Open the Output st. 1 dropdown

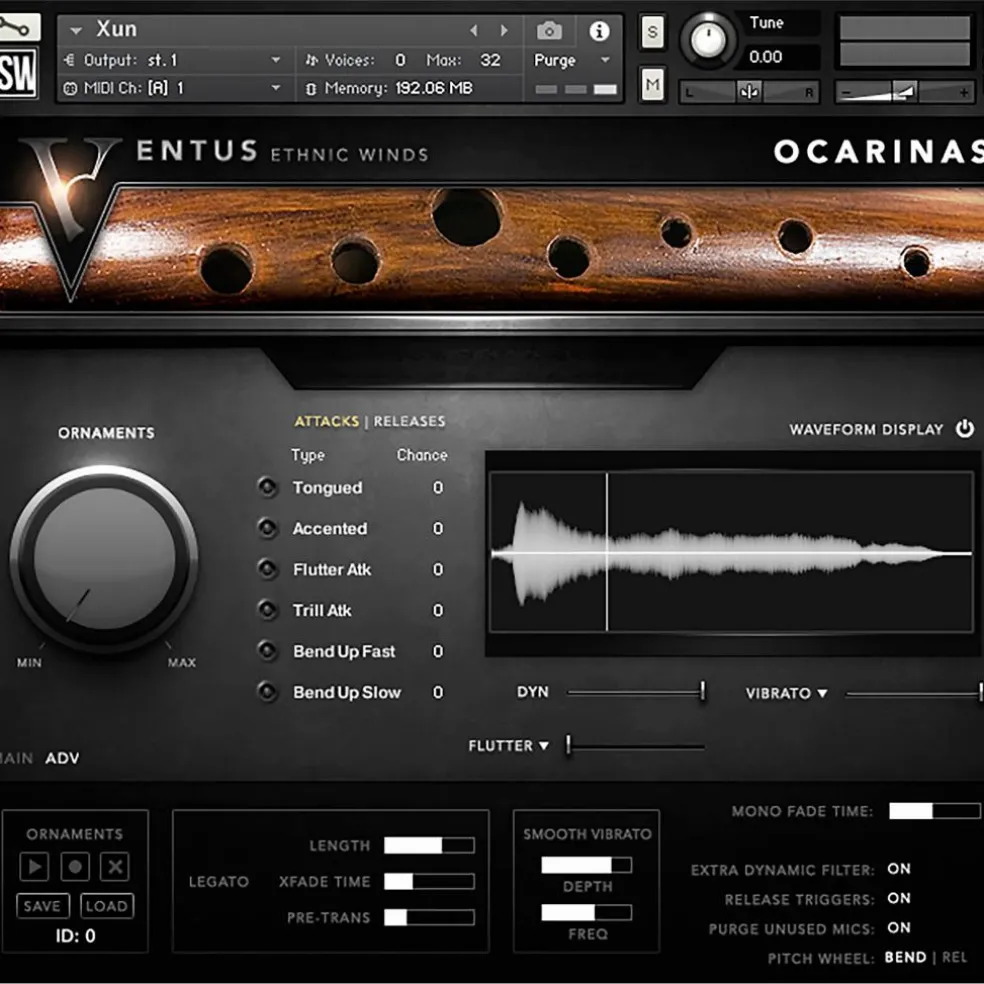[275, 60]
